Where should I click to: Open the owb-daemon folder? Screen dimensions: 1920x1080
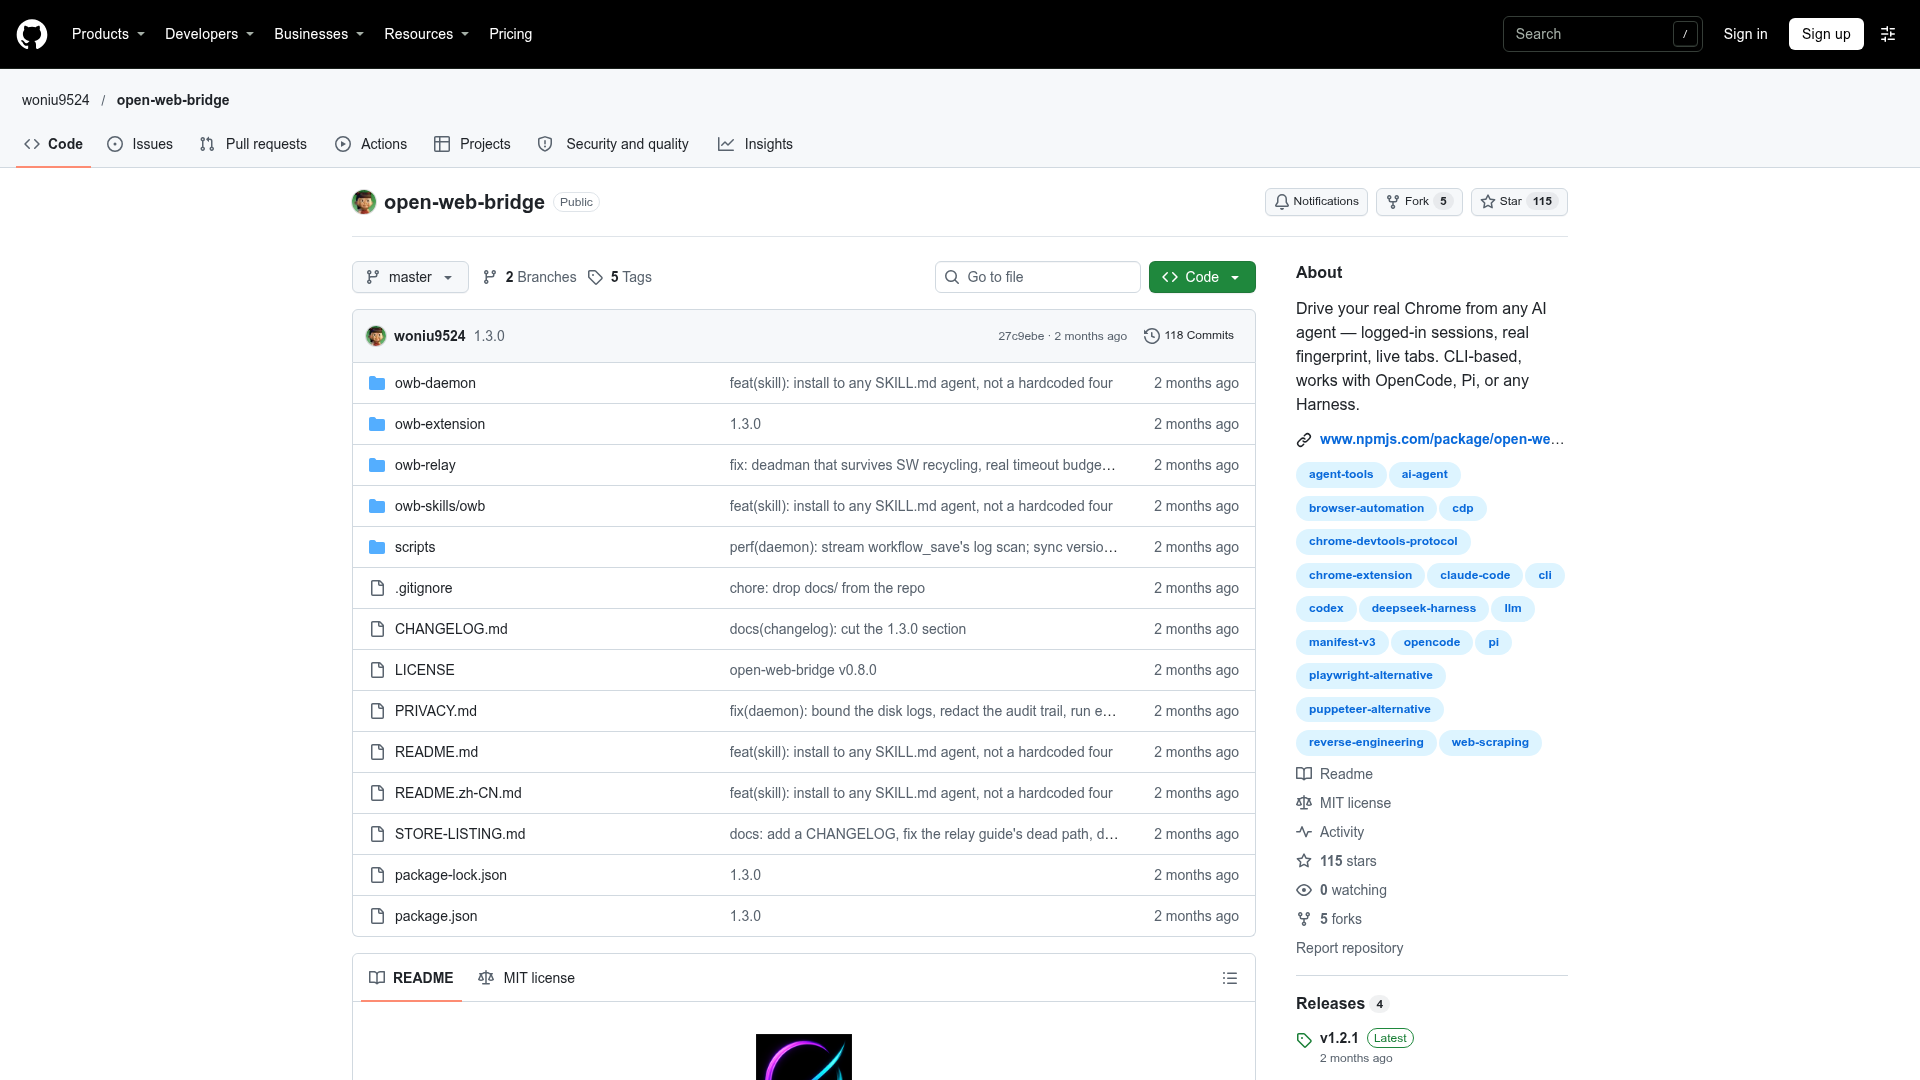click(x=435, y=383)
